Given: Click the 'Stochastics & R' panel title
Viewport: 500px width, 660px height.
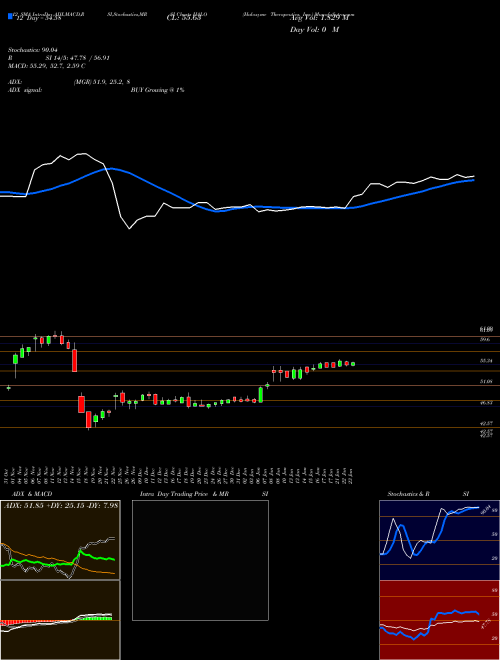Looking at the screenshot, I should pos(409,494).
